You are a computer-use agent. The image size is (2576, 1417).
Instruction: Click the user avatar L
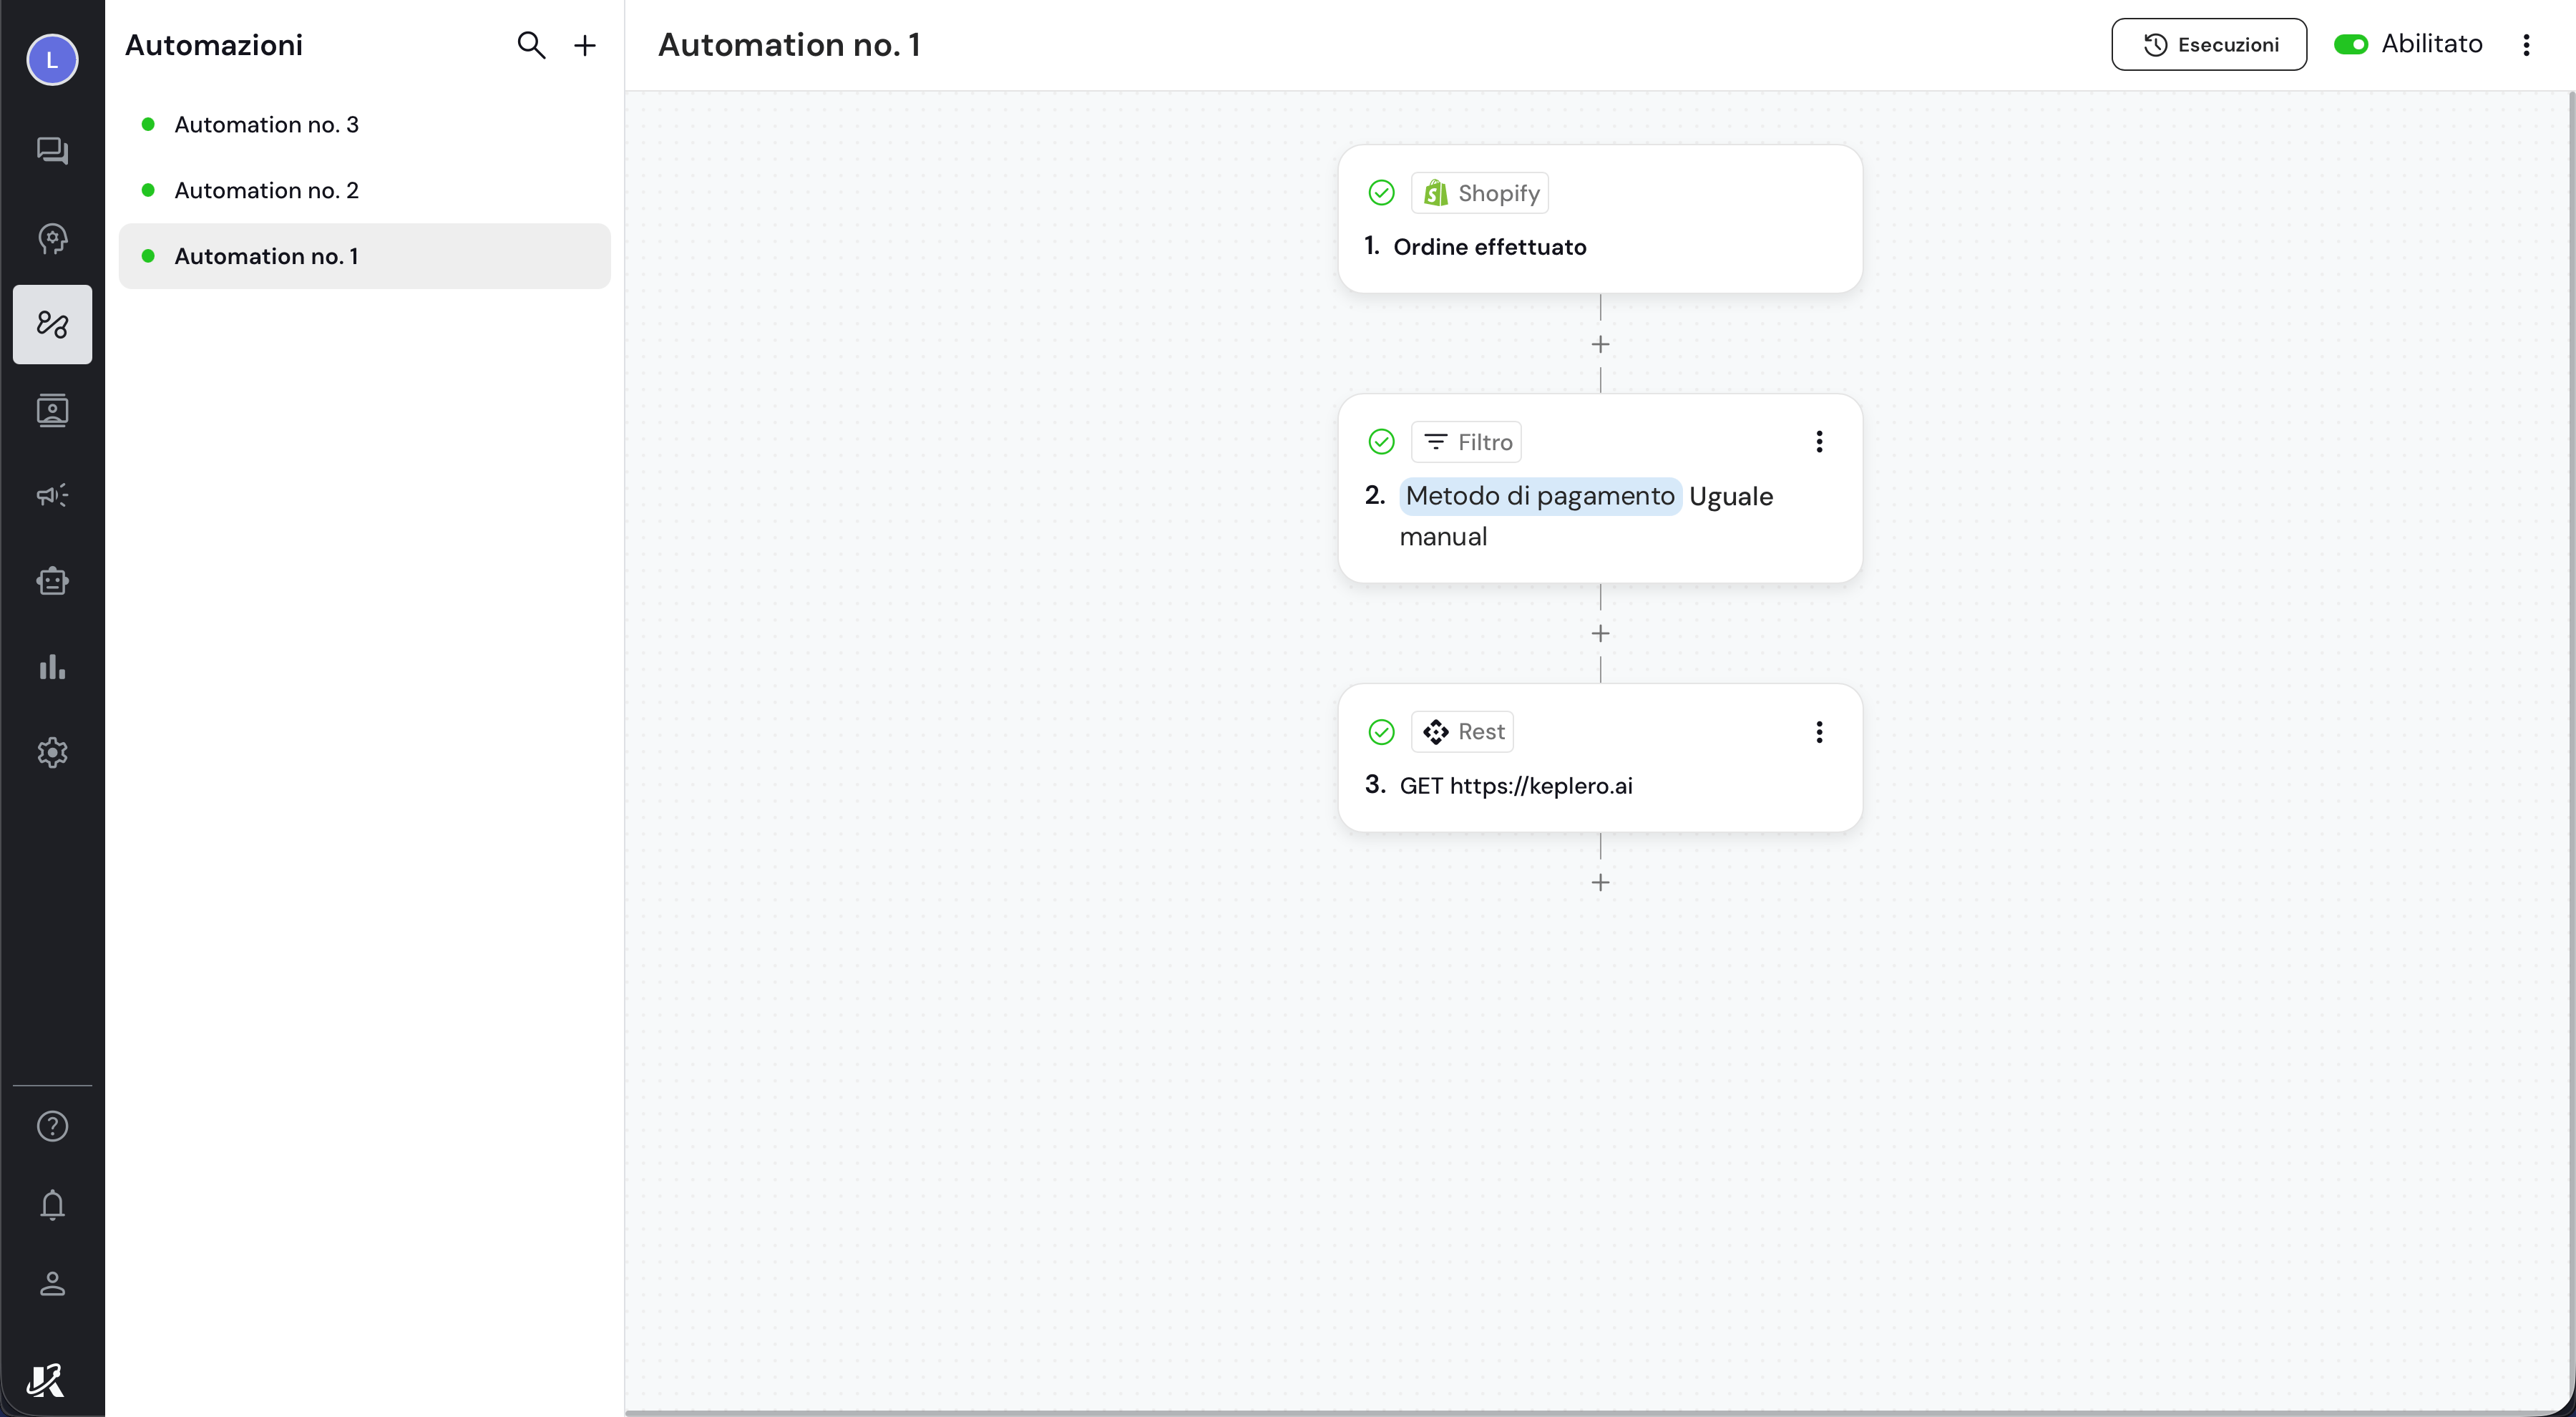[x=52, y=60]
